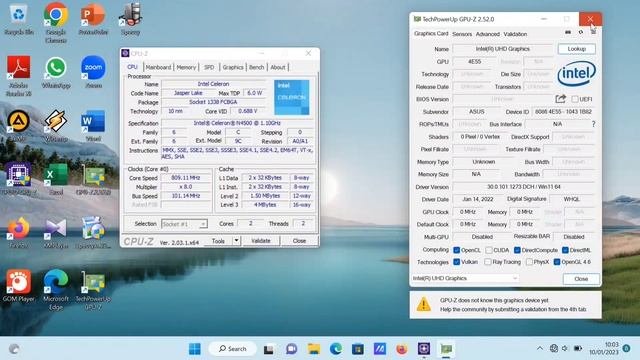Click the GPU-Z Name field showing Intel(R) UHD Graphics
640x360 pixels.
coord(503,49)
